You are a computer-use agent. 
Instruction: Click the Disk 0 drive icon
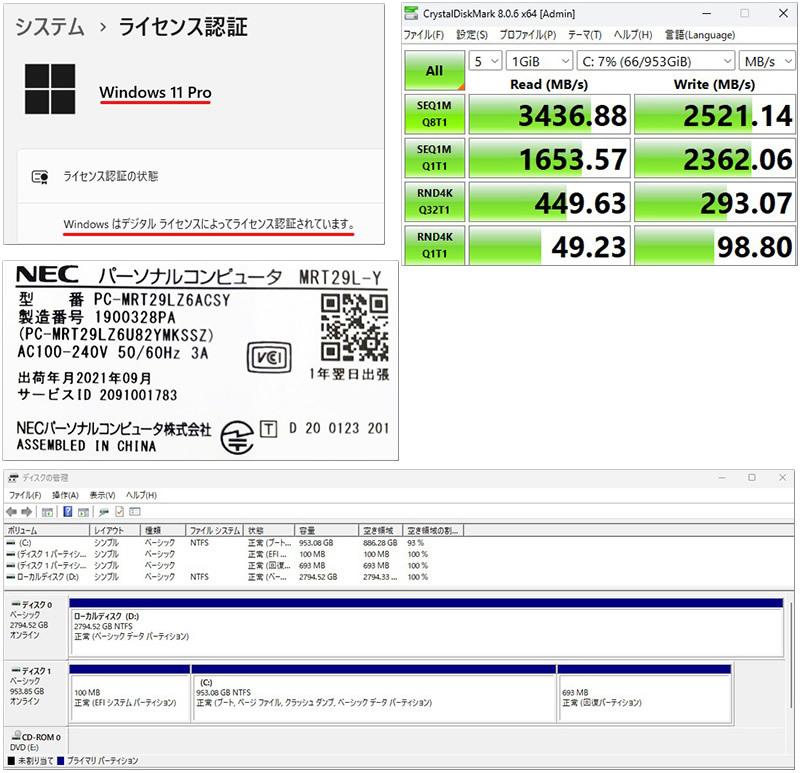tap(16, 605)
